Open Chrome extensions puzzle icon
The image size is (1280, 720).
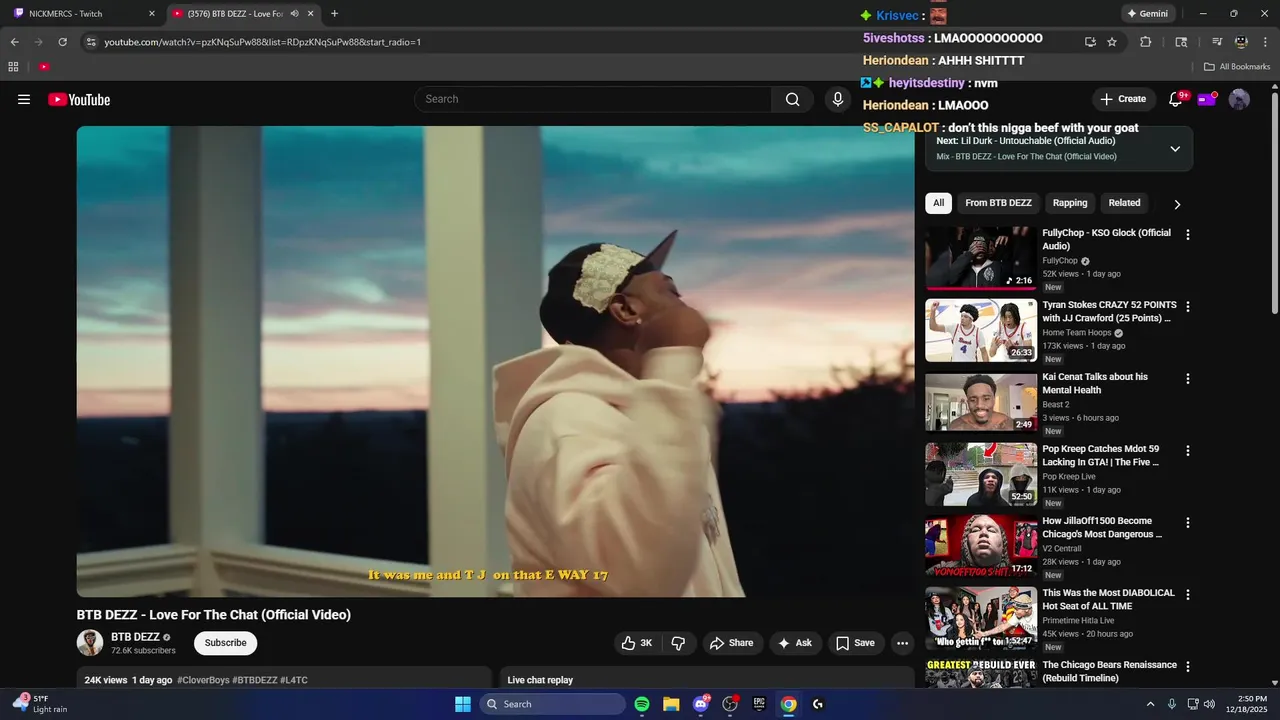coord(1146,42)
